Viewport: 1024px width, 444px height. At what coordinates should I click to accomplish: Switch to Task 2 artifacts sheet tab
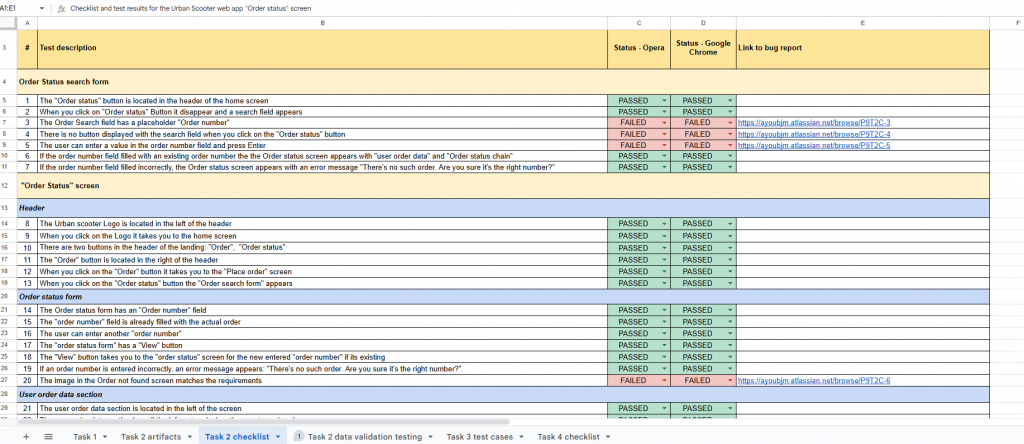pyautogui.click(x=151, y=437)
